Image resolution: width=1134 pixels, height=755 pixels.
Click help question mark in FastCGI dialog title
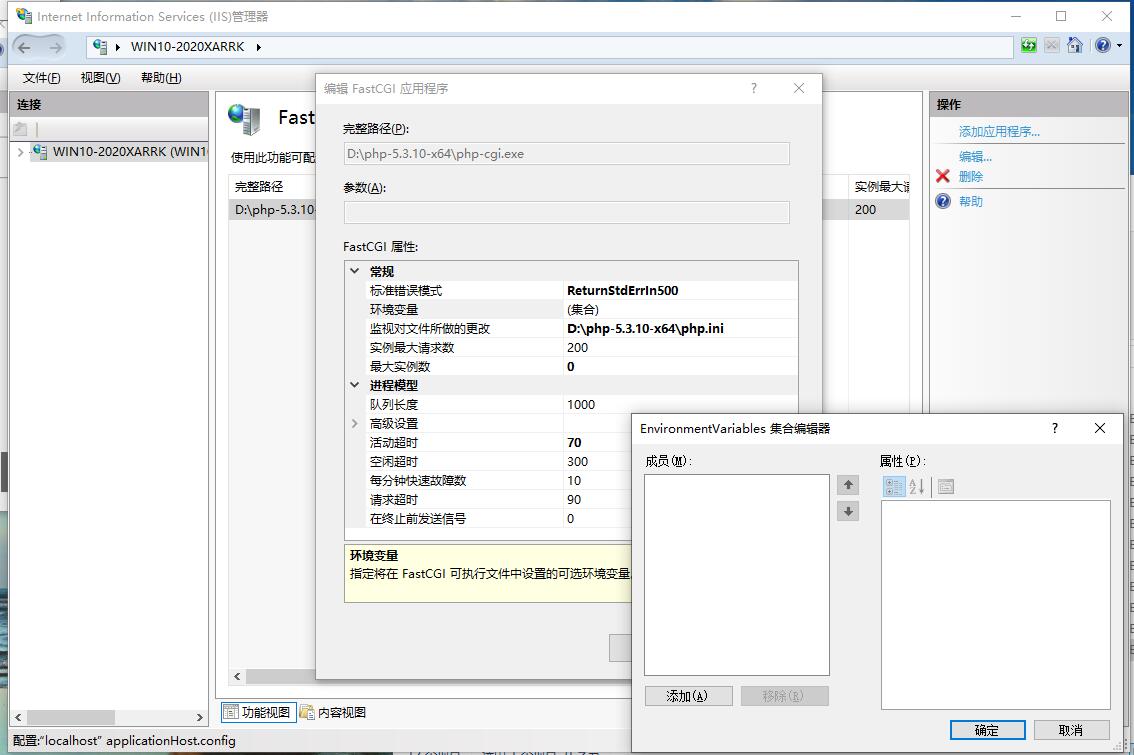pos(754,88)
